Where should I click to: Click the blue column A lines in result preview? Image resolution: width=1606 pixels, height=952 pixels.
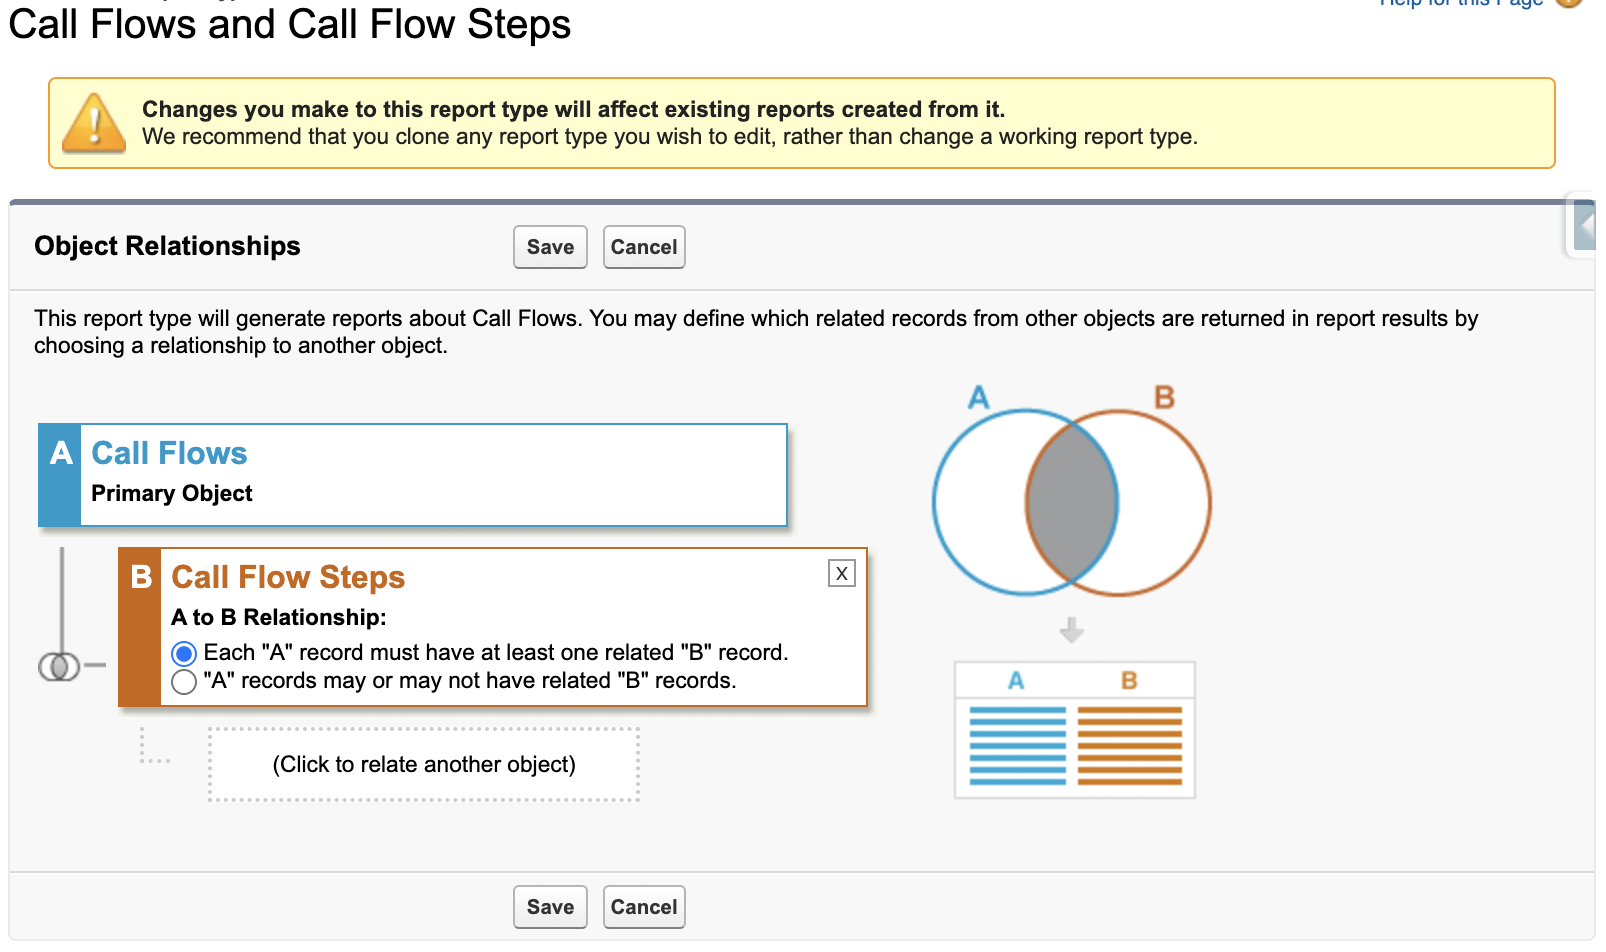coord(1017,746)
